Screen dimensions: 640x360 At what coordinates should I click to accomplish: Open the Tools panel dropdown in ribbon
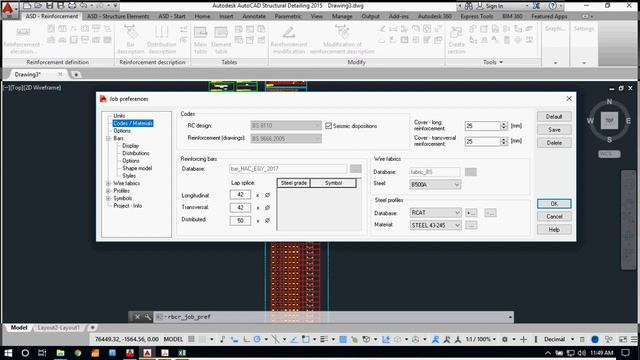point(493,62)
